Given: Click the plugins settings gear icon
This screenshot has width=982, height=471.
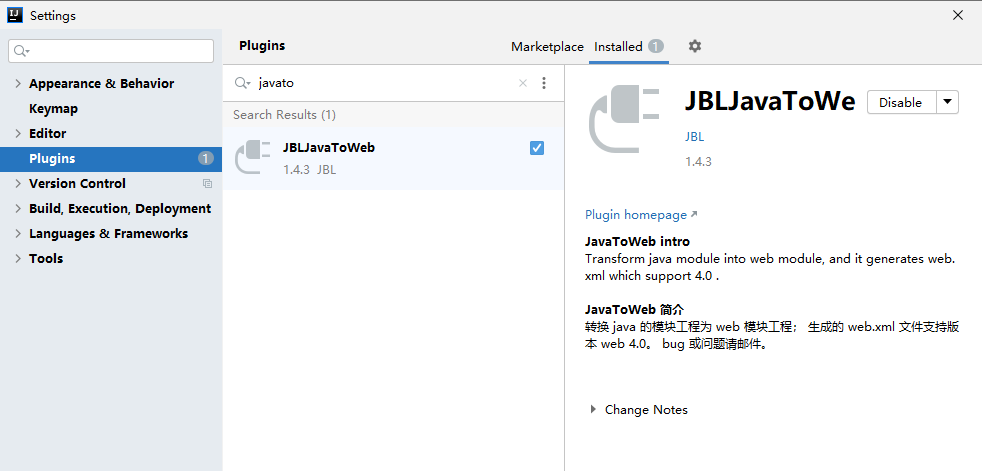Looking at the screenshot, I should (x=695, y=46).
